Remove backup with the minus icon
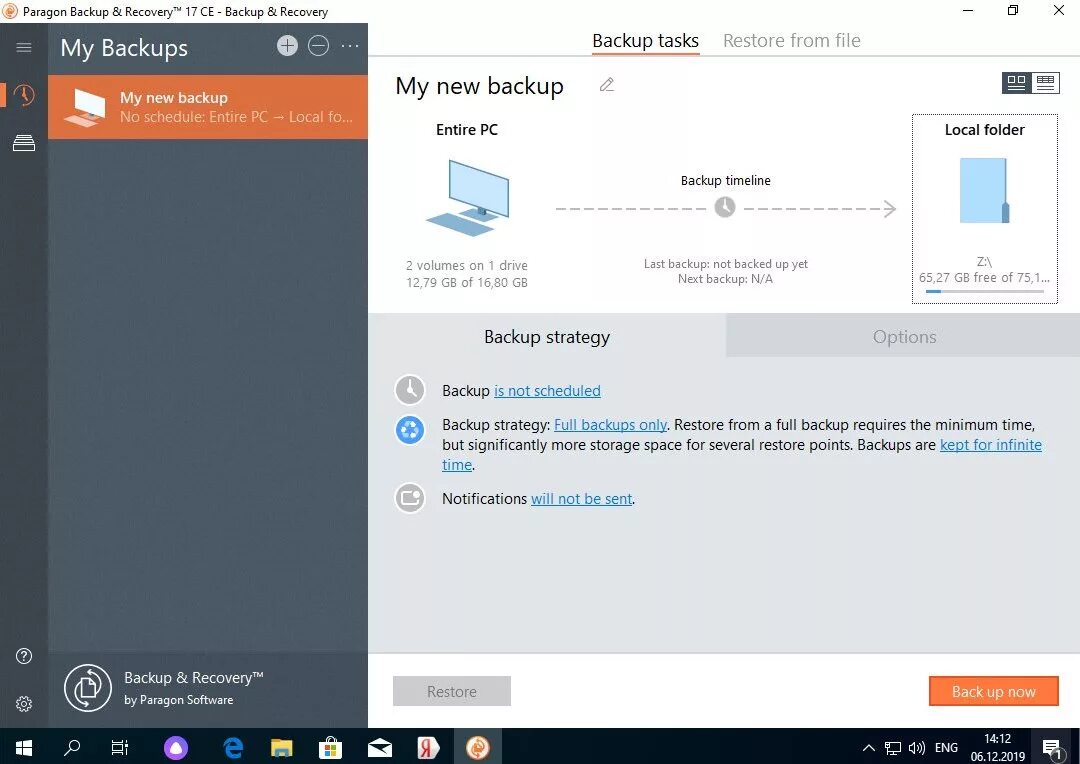The height and width of the screenshot is (764, 1080). (318, 46)
